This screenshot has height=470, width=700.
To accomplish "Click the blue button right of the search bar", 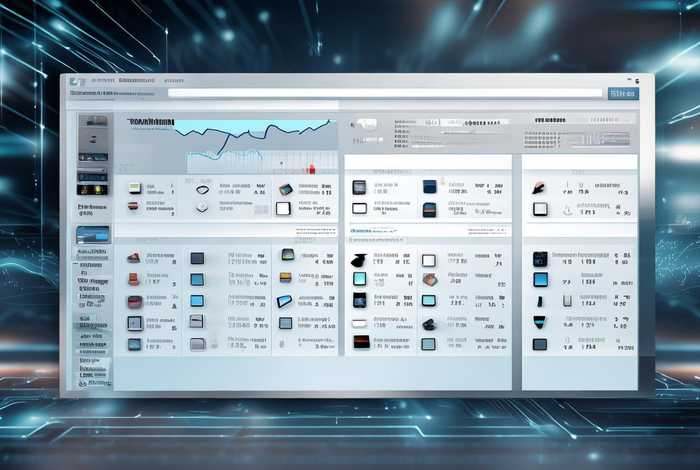I will pos(621,93).
